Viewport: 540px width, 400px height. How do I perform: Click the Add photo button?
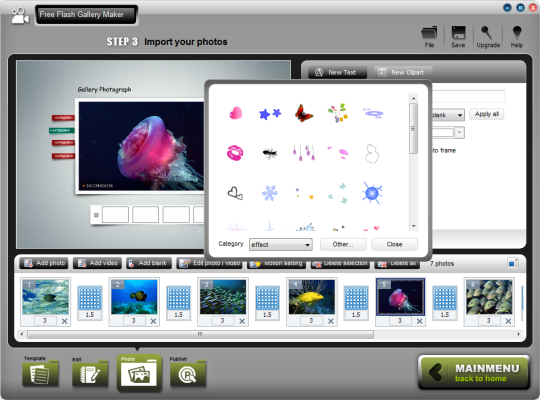point(44,263)
